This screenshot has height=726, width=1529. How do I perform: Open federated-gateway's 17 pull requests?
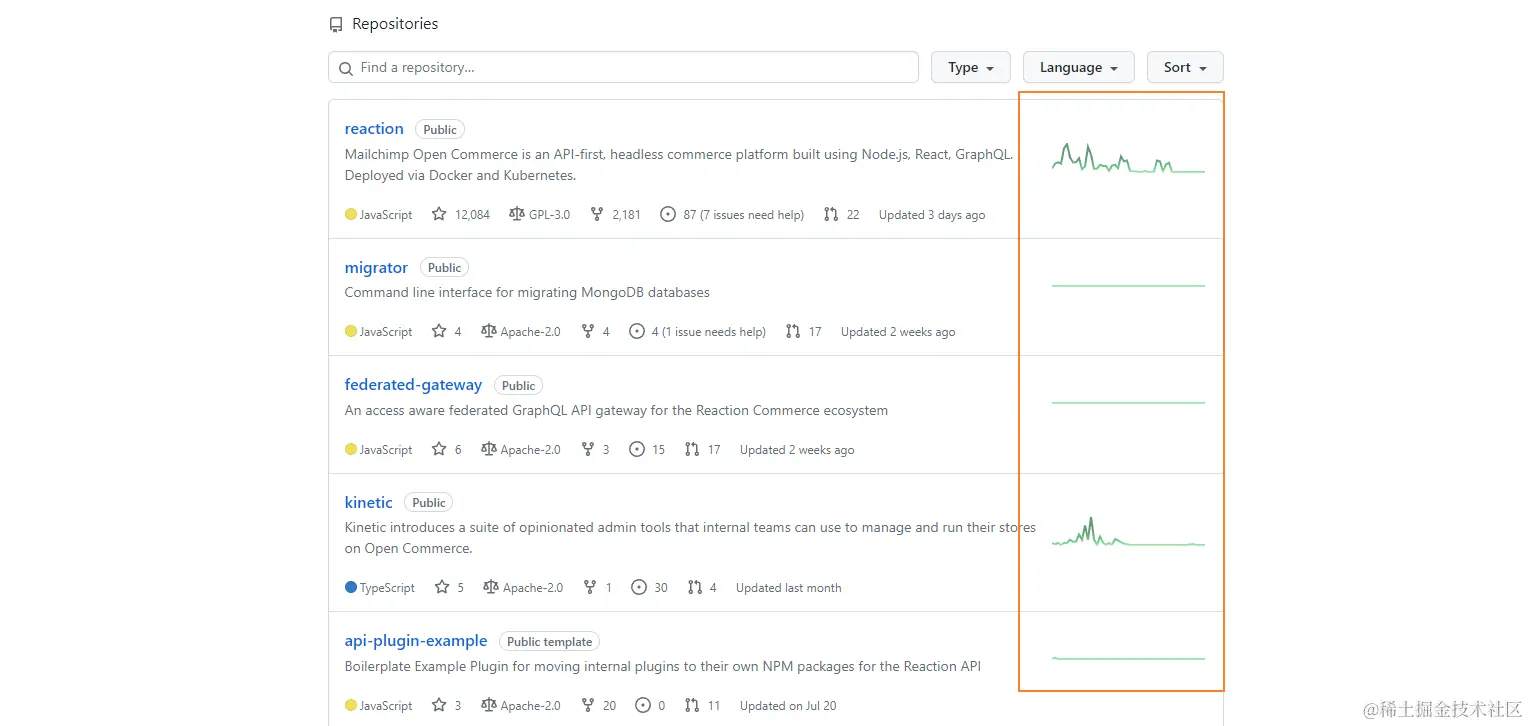pyautogui.click(x=702, y=449)
